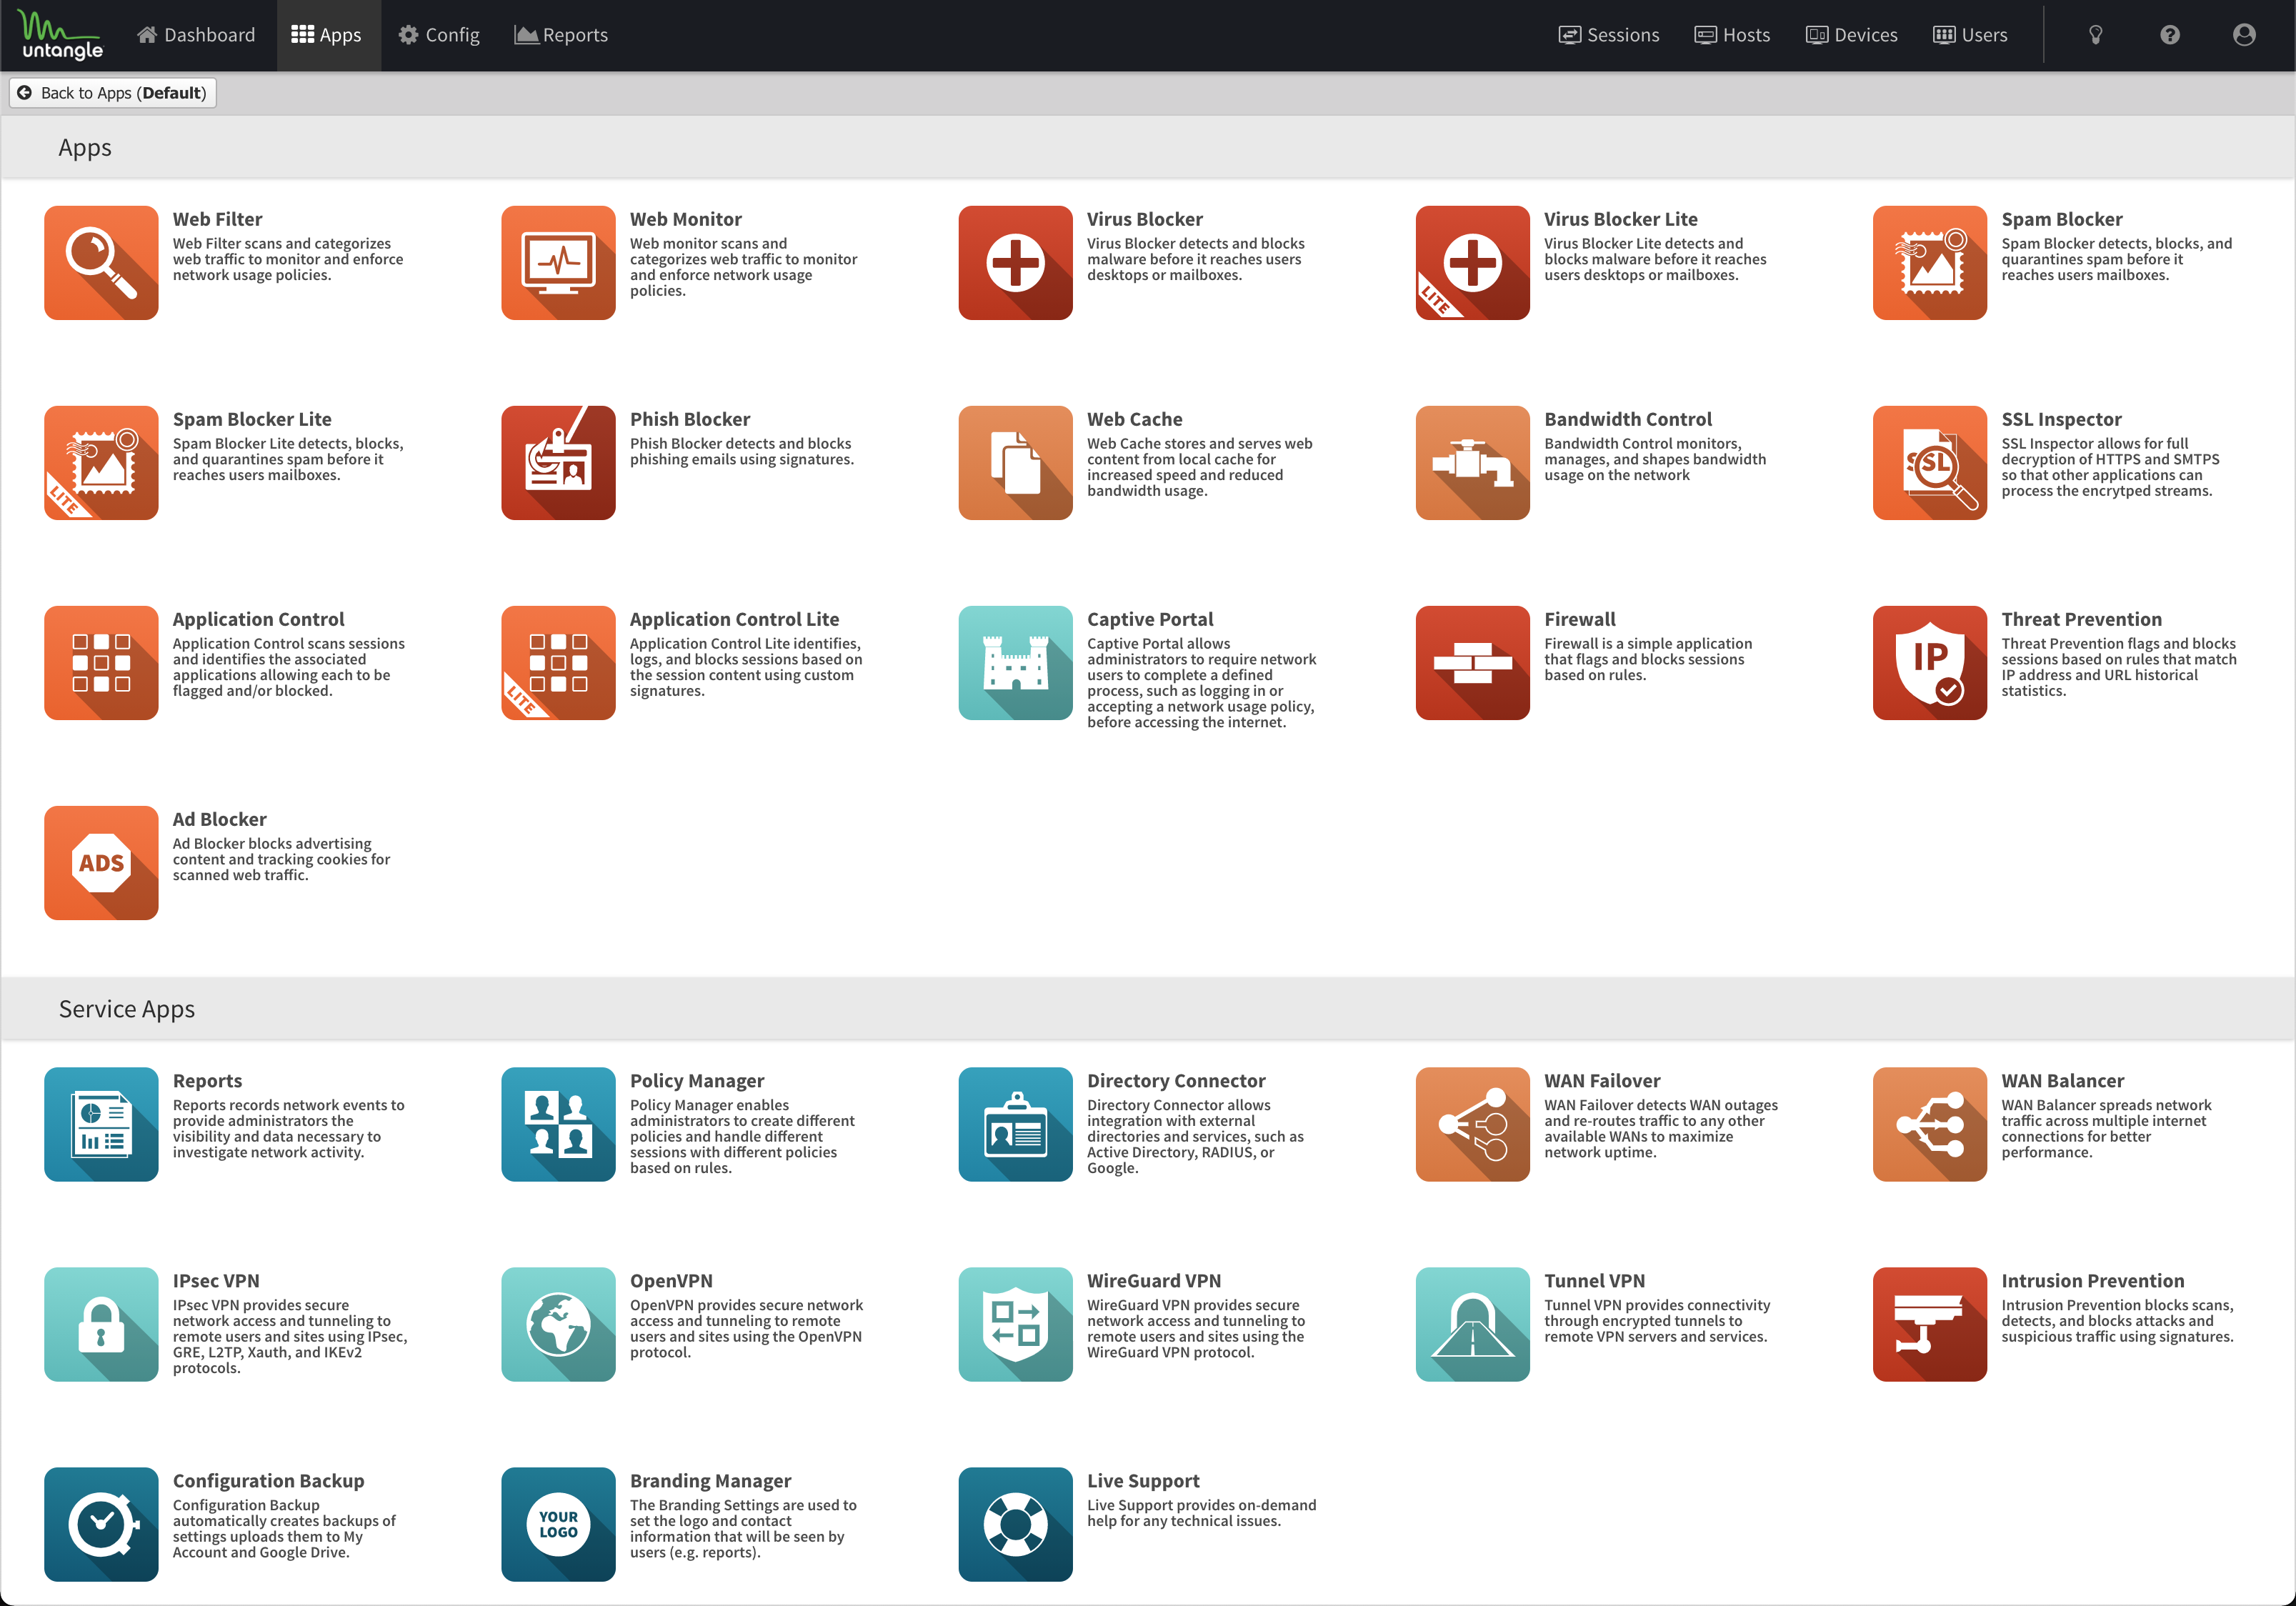Open the Application Control Lite icon

[x=558, y=663]
